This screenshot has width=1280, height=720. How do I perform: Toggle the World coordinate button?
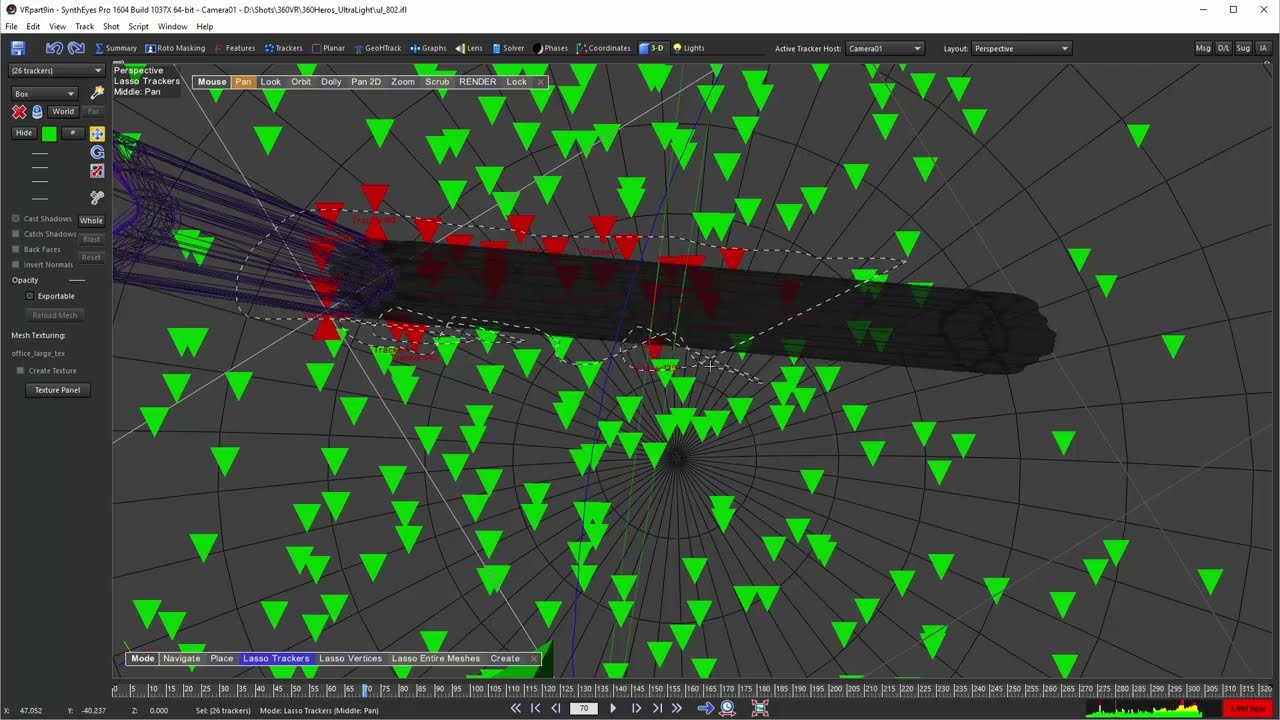tap(63, 112)
